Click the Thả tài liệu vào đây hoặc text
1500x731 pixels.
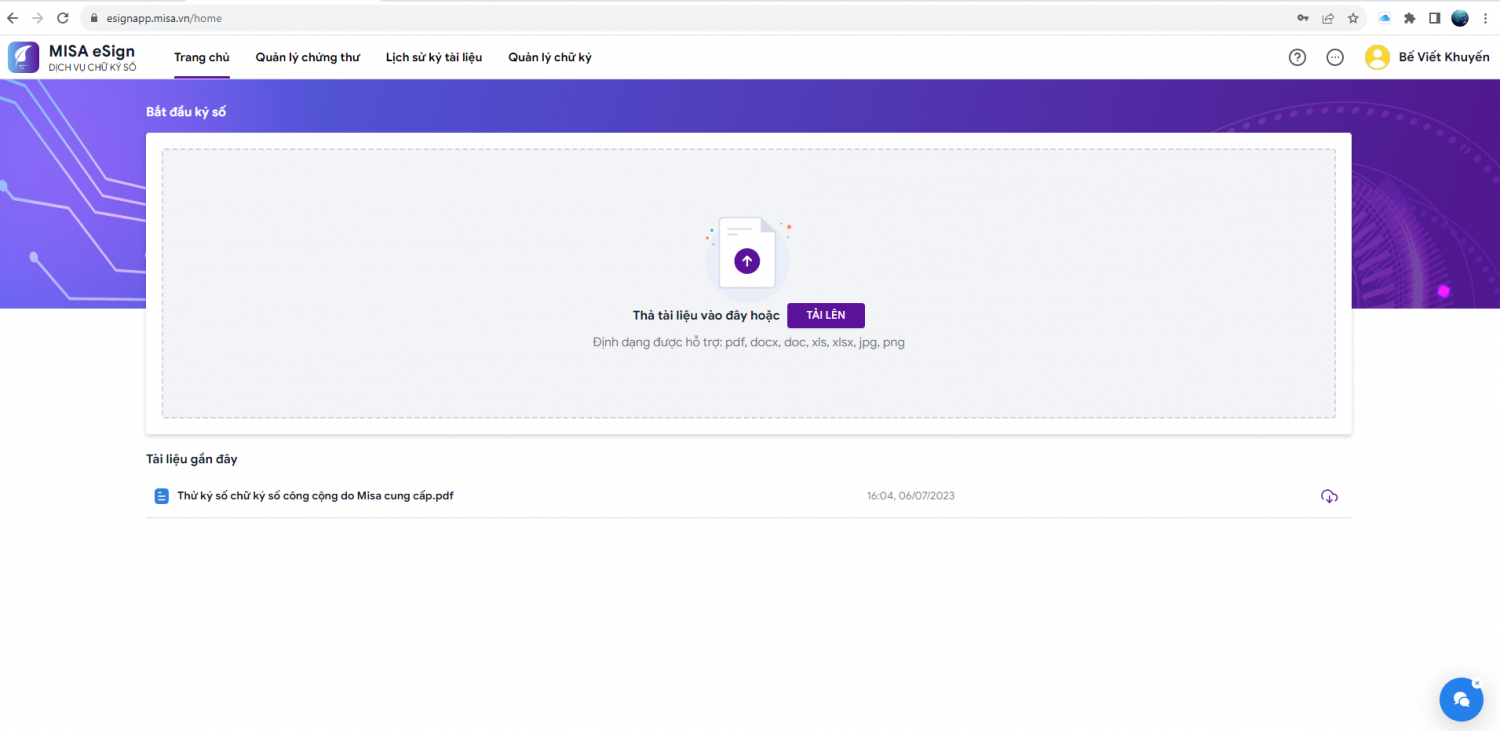(x=706, y=315)
